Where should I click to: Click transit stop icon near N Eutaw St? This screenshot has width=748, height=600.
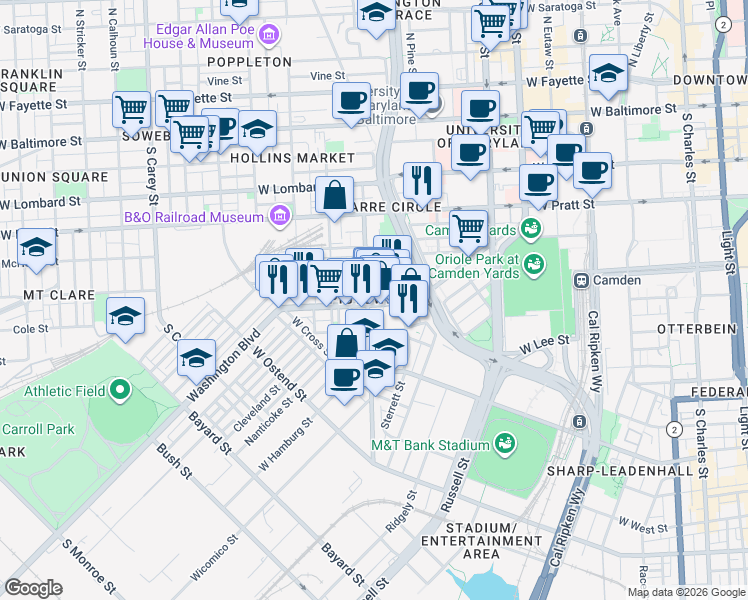pos(581,36)
